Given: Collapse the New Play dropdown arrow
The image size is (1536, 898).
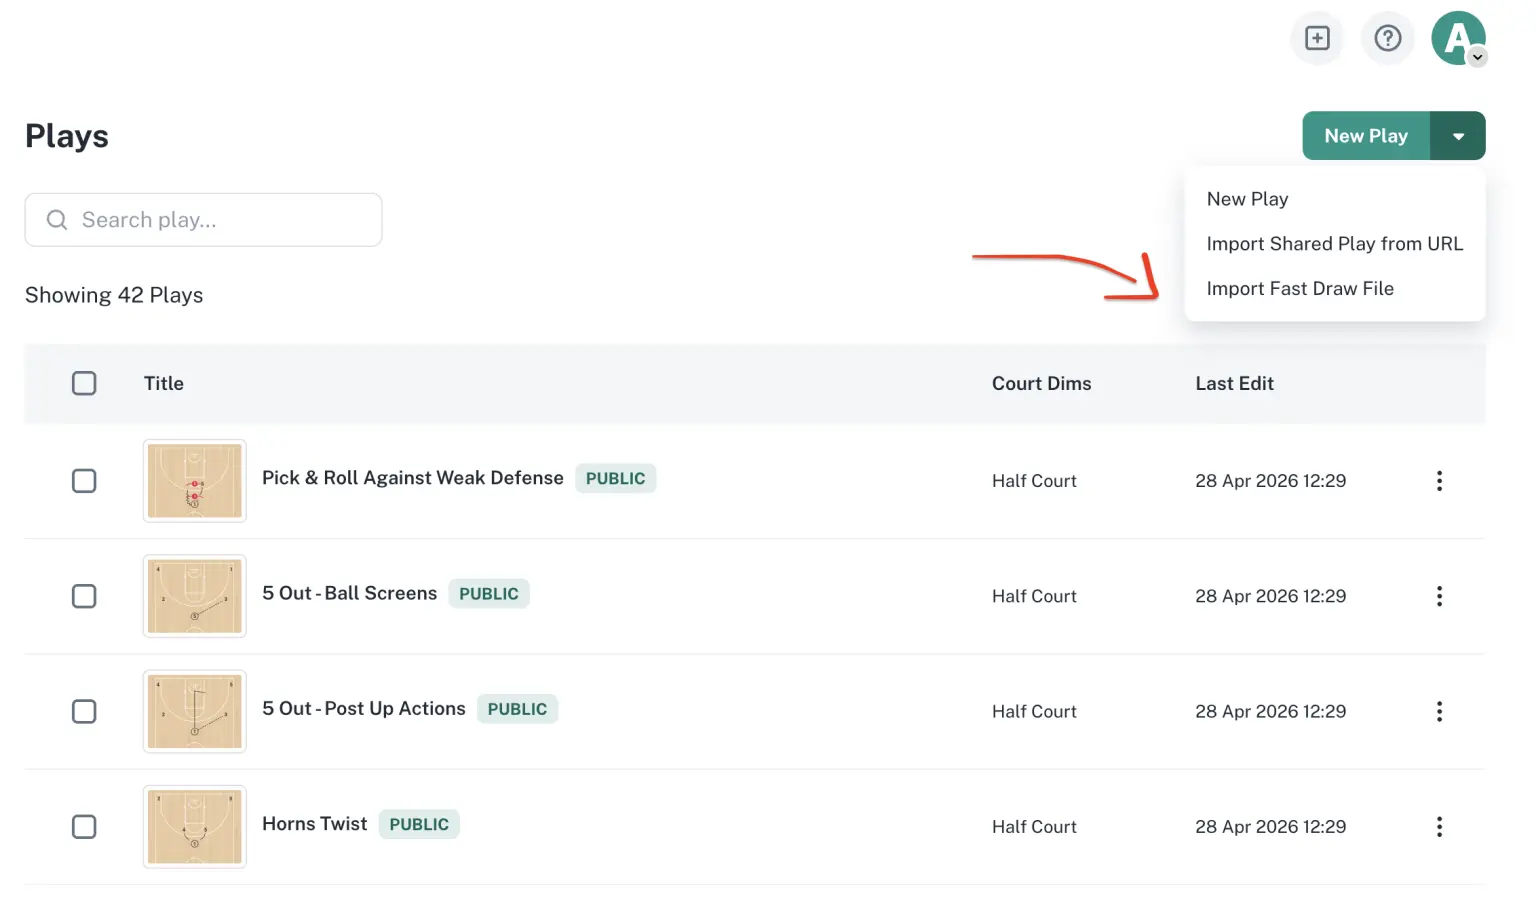Looking at the screenshot, I should pyautogui.click(x=1458, y=136).
